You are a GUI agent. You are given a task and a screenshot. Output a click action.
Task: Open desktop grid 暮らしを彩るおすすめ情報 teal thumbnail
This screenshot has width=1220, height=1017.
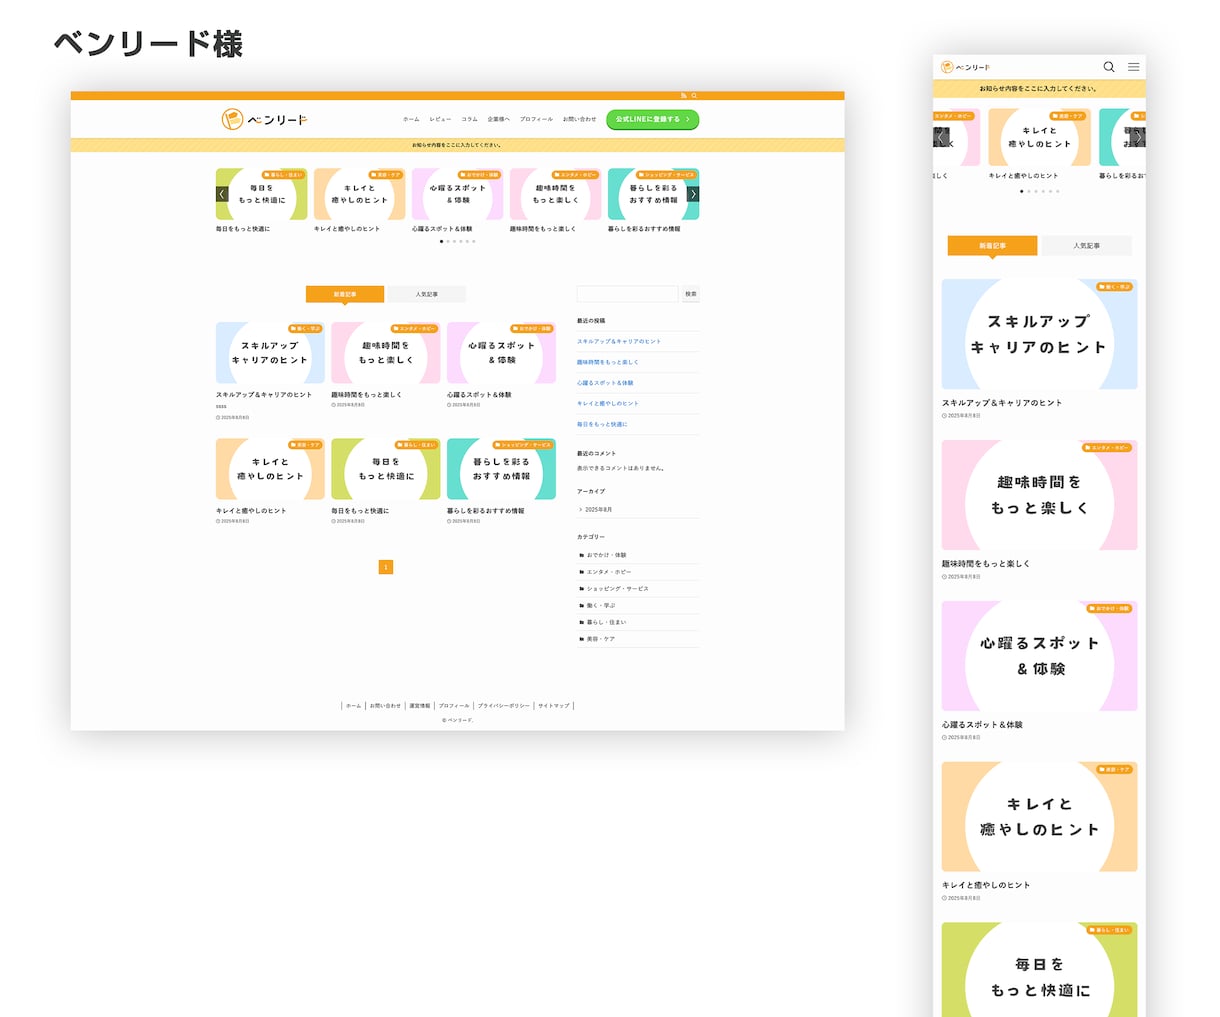point(501,469)
